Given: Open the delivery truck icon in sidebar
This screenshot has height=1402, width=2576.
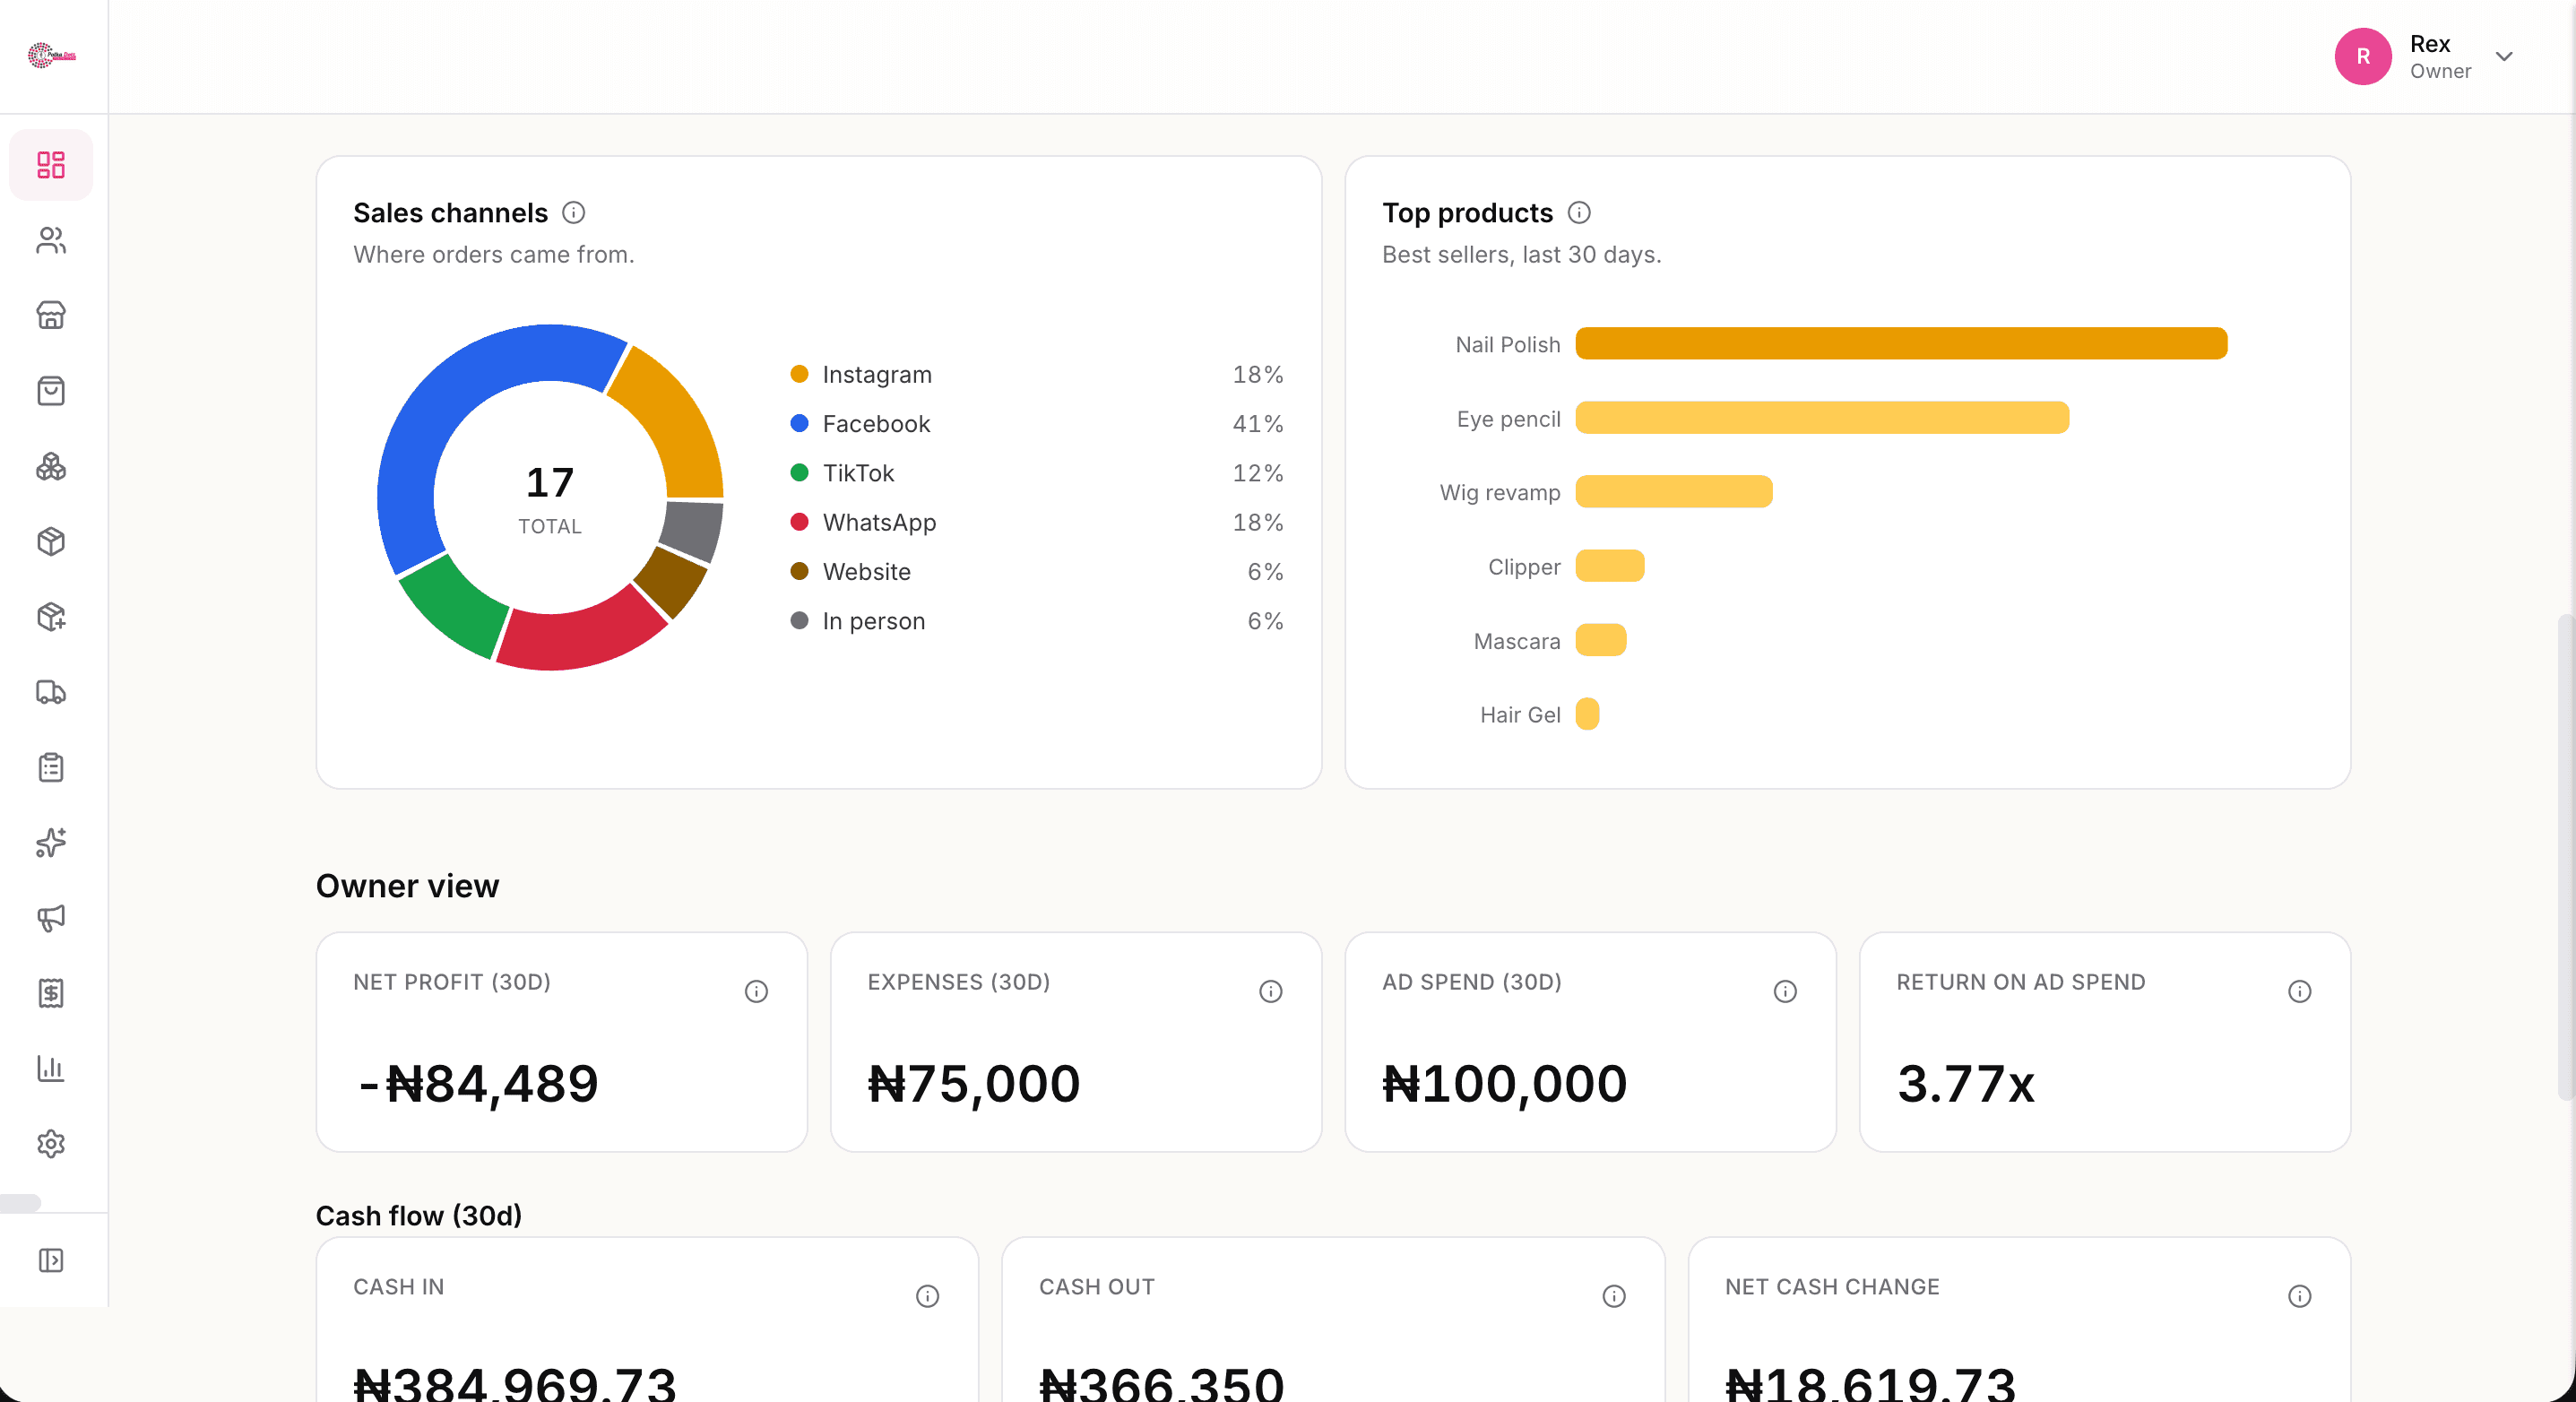Looking at the screenshot, I should pos(51,692).
